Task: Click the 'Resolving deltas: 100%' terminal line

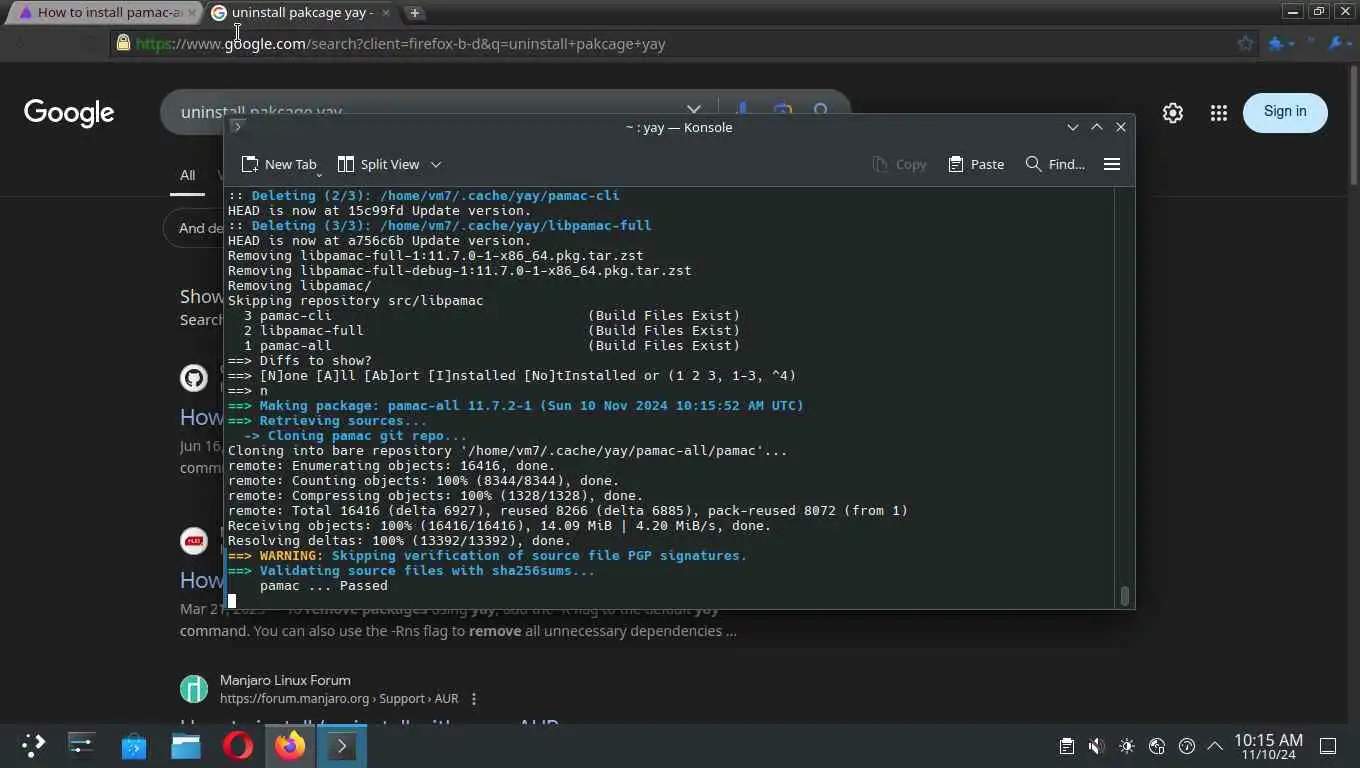Action: coord(400,541)
